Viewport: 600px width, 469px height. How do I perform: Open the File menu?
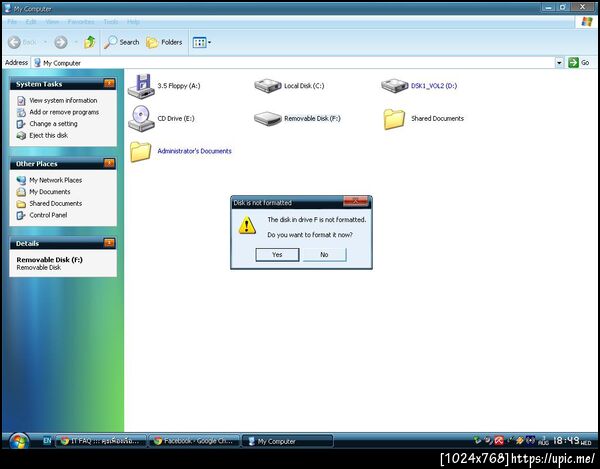click(x=12, y=22)
